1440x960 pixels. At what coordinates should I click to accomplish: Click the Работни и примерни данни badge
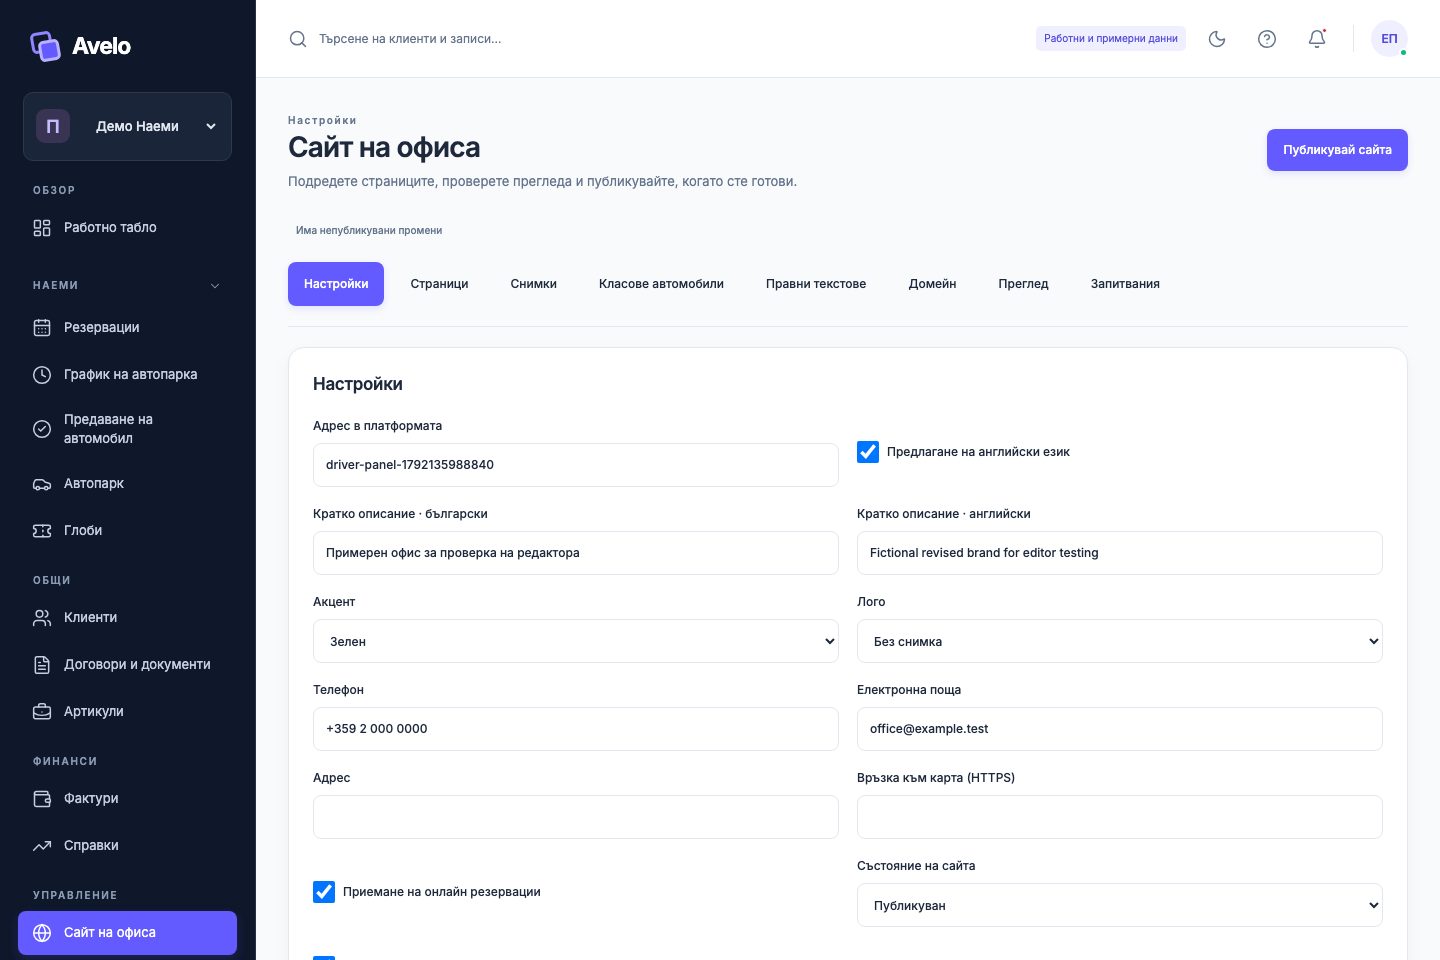pos(1111,39)
